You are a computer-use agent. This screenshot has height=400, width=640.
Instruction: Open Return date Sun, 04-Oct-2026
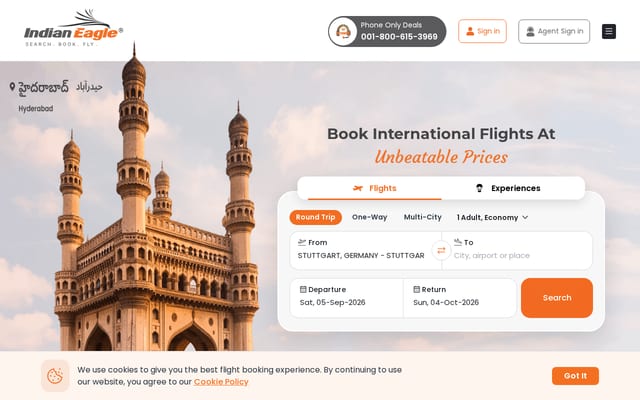click(460, 298)
